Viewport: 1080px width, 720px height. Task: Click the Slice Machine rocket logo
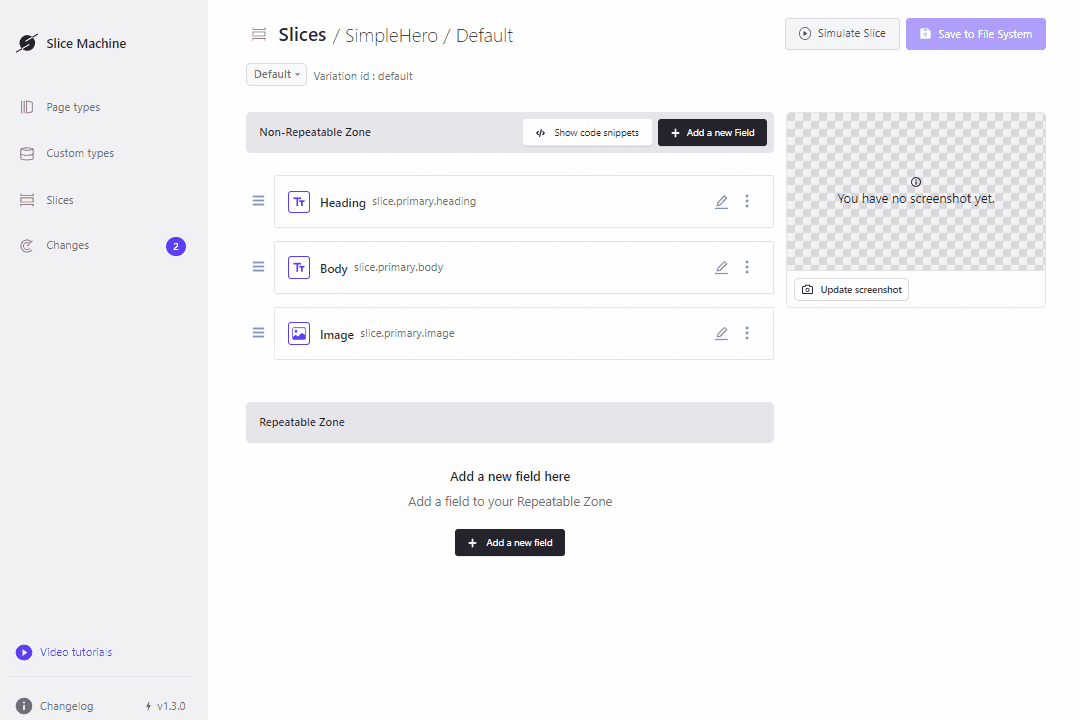pyautogui.click(x=26, y=42)
